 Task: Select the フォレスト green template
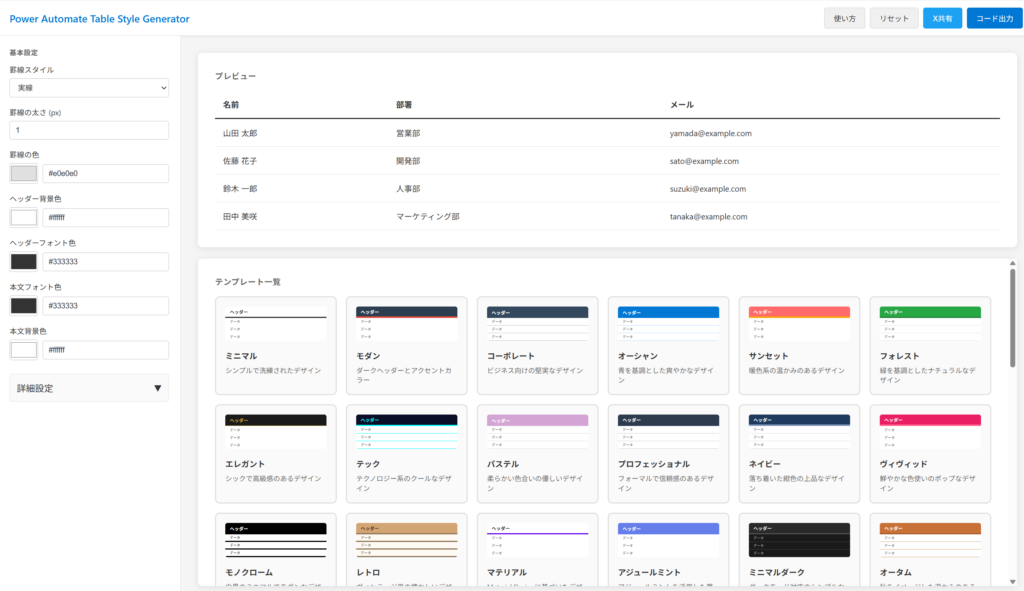pyautogui.click(x=930, y=345)
